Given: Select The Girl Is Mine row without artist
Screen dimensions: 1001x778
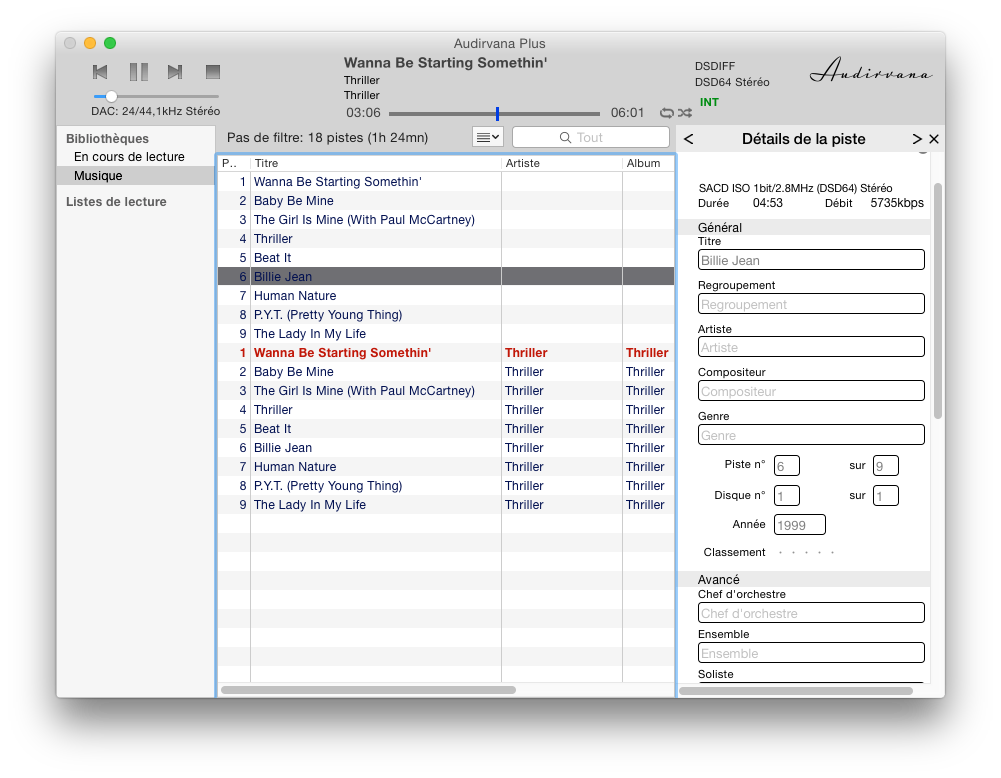Looking at the screenshot, I should (446, 220).
